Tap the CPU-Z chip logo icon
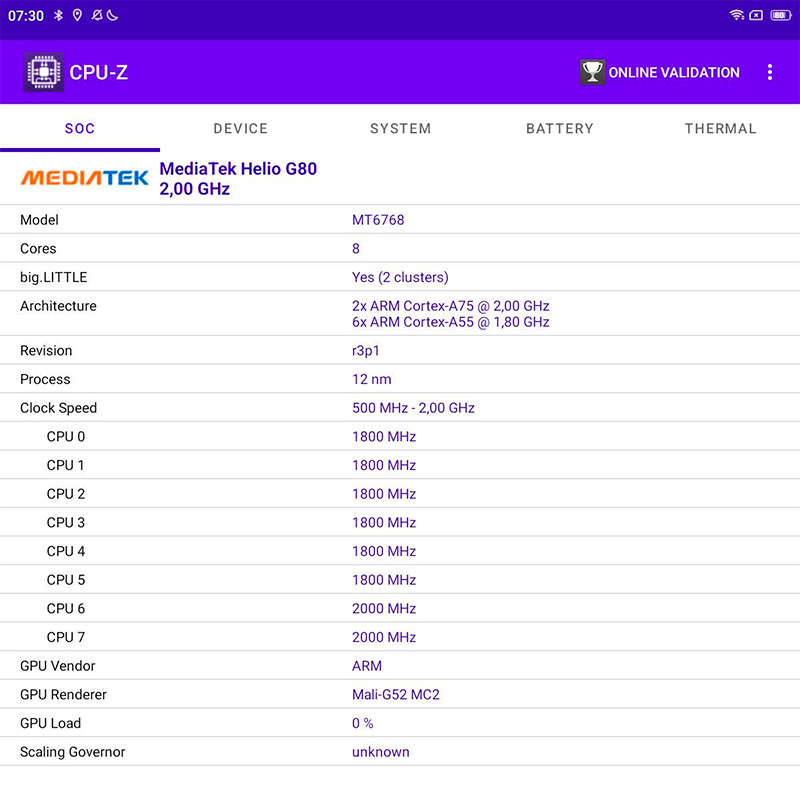Screen dimensions: 800x796 [43, 72]
